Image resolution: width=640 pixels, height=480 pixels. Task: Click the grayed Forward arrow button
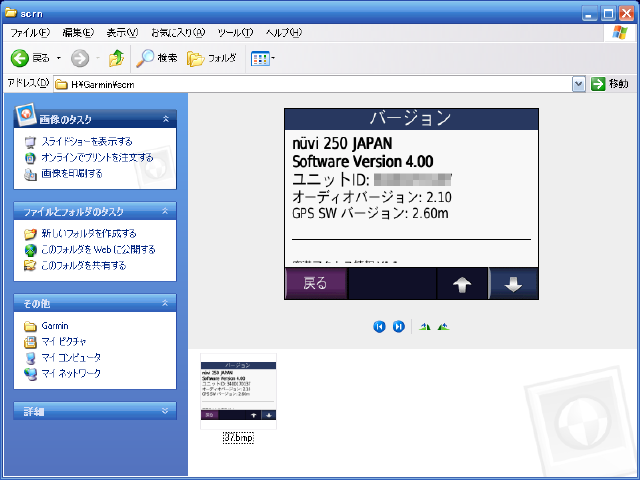pos(80,58)
